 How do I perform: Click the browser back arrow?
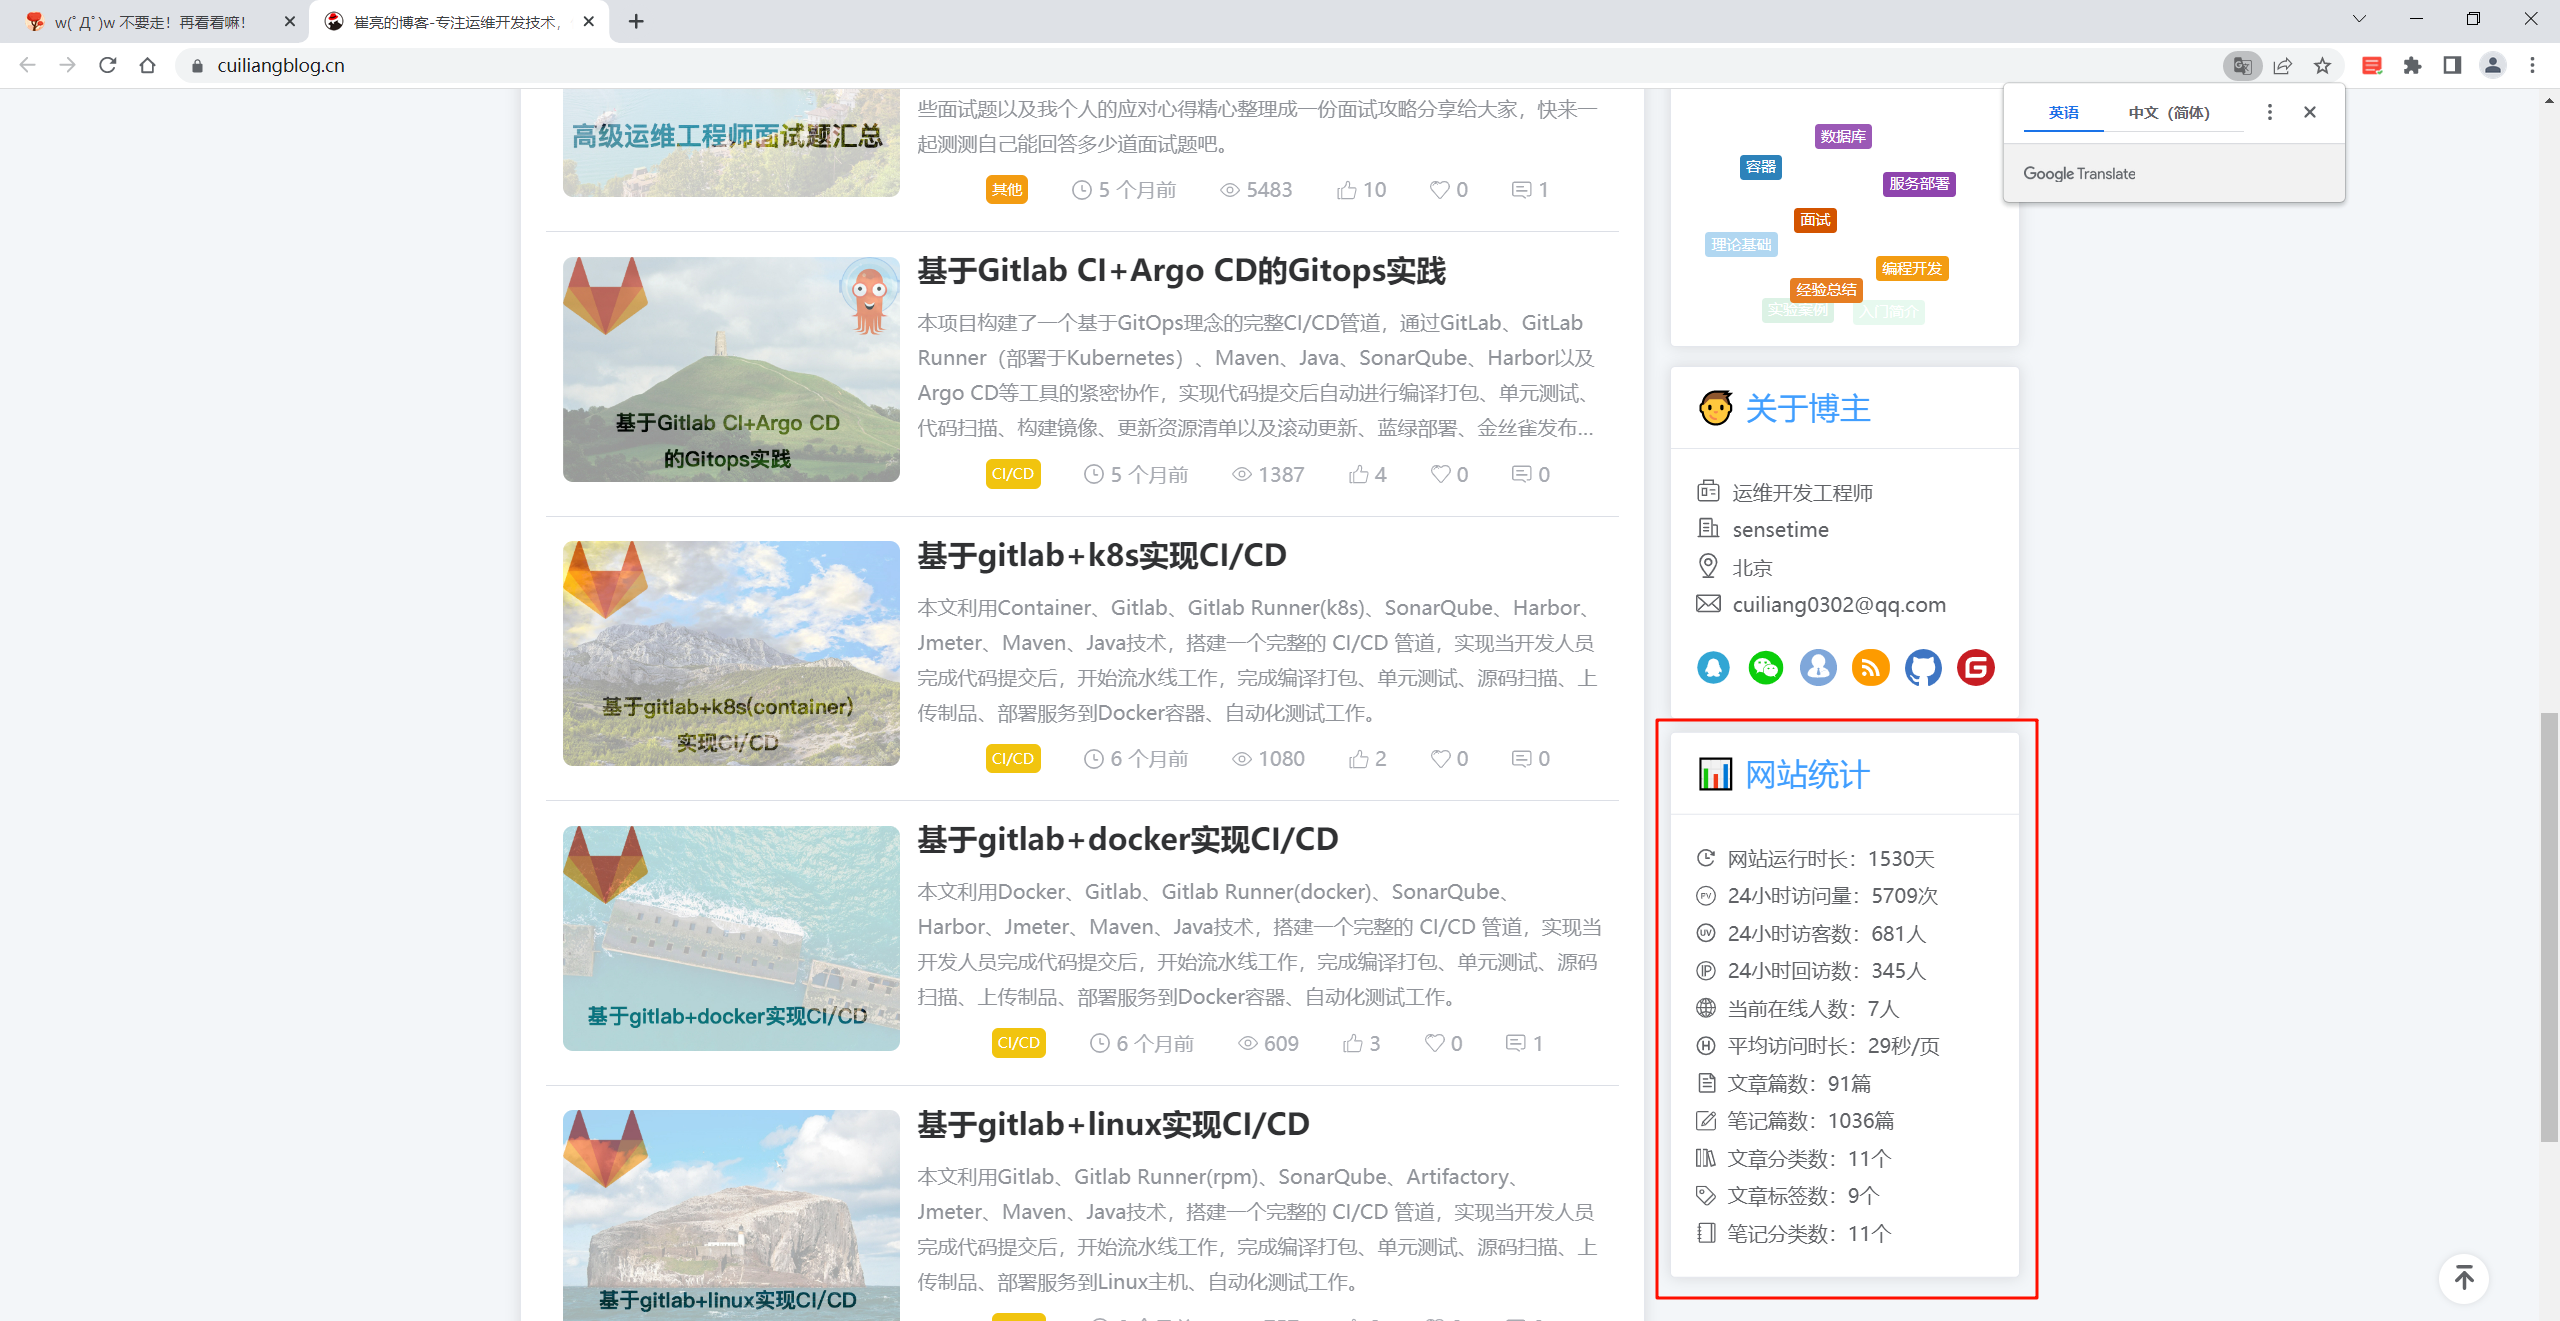[27, 65]
